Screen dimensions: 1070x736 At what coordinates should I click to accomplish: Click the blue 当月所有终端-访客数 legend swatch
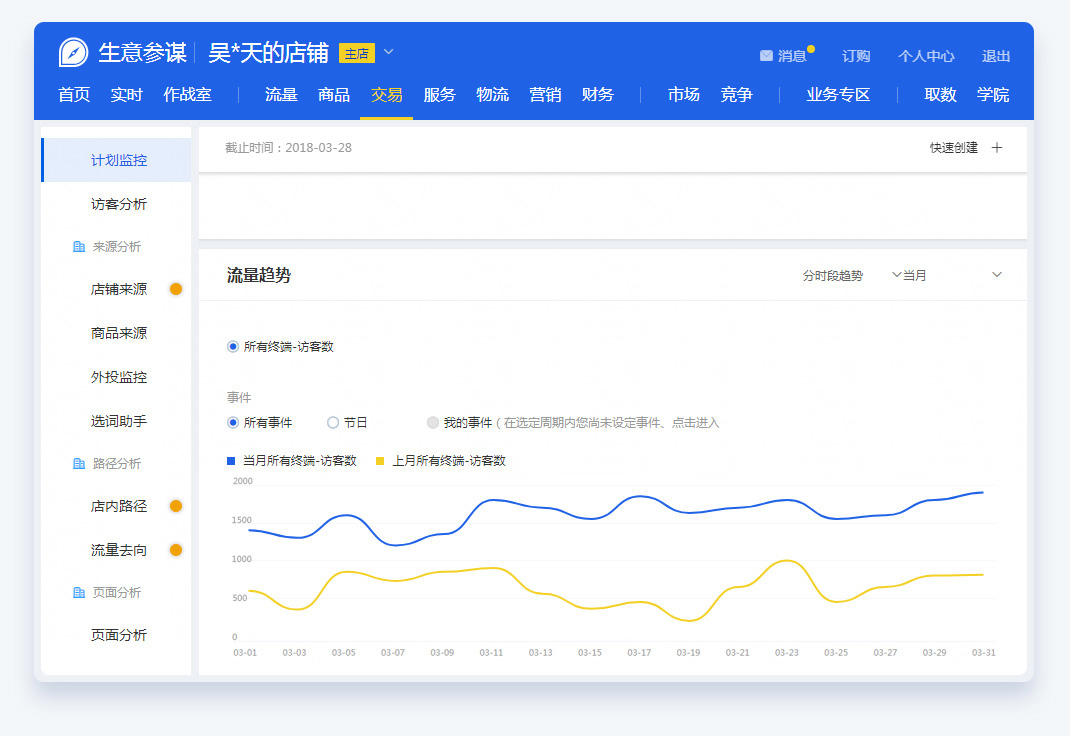tap(231, 461)
